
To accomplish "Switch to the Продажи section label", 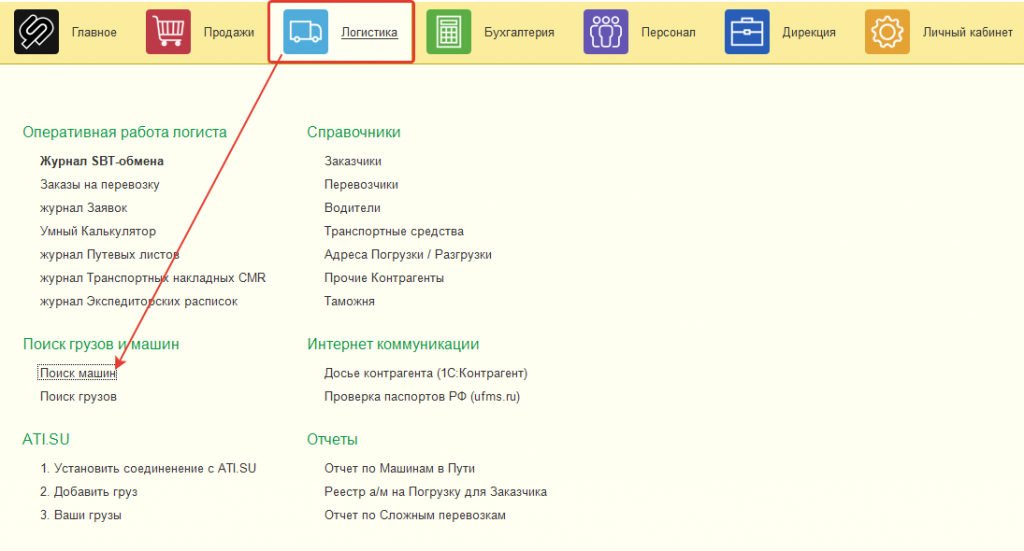I will 229,32.
